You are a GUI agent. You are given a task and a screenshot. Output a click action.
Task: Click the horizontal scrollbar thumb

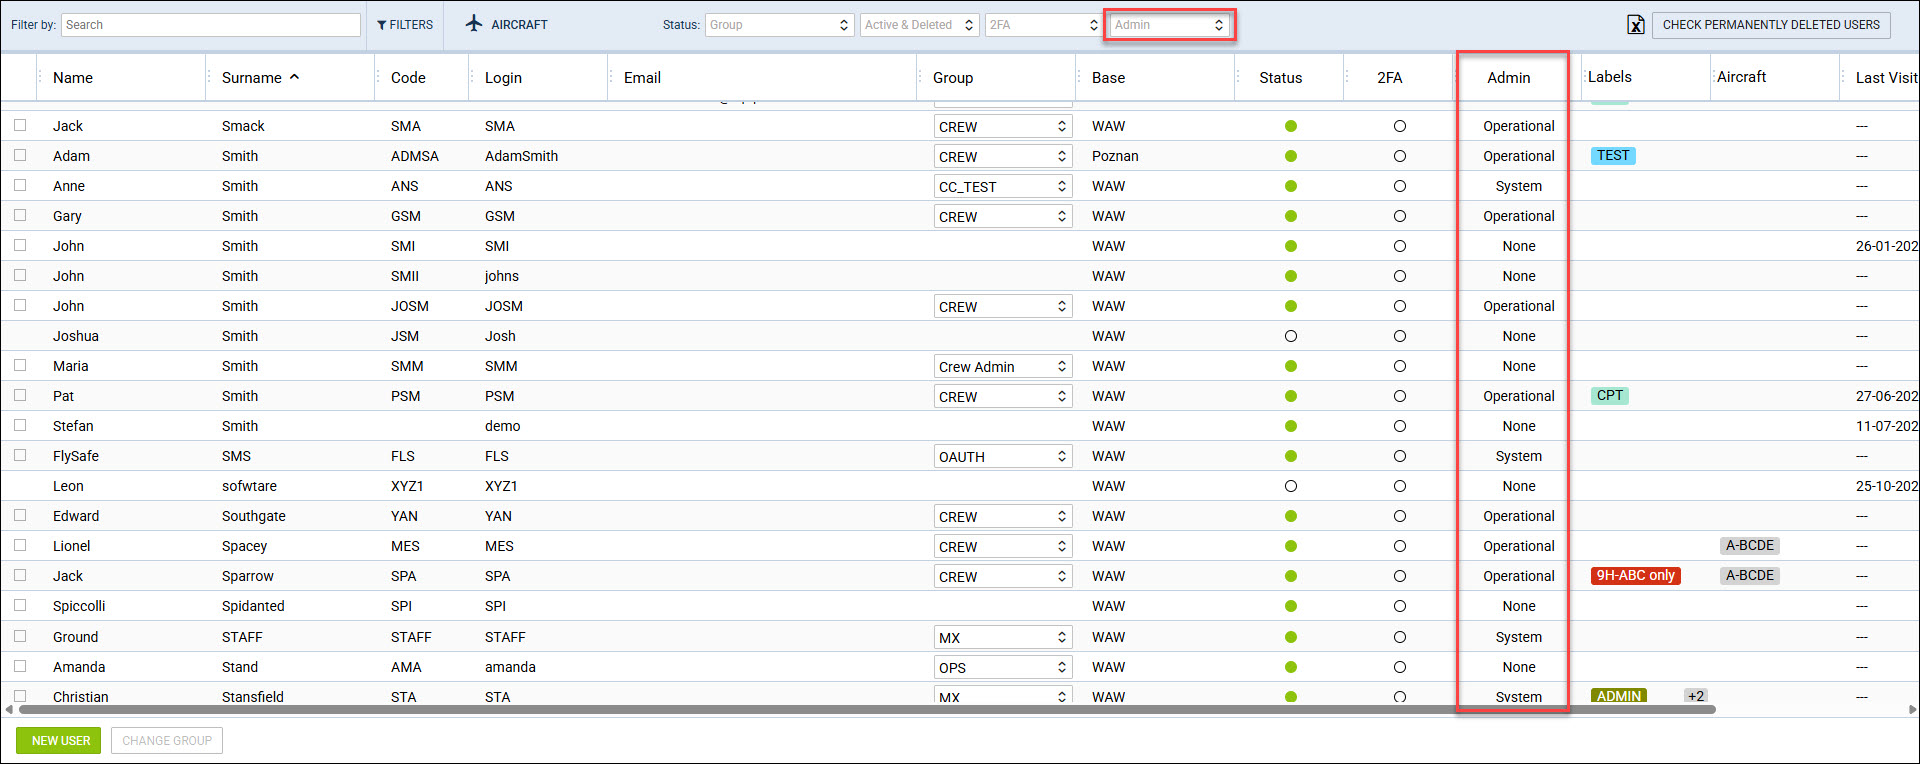coord(866,710)
